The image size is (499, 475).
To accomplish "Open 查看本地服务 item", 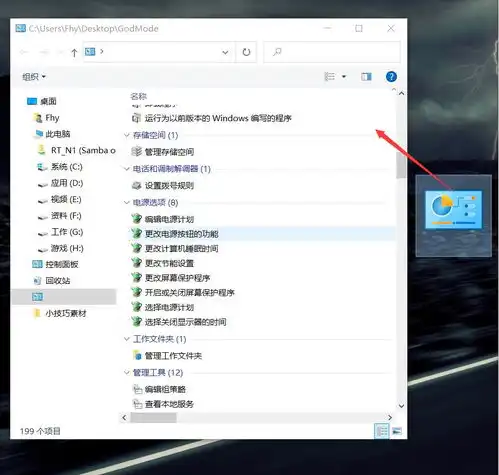I will click(x=163, y=404).
